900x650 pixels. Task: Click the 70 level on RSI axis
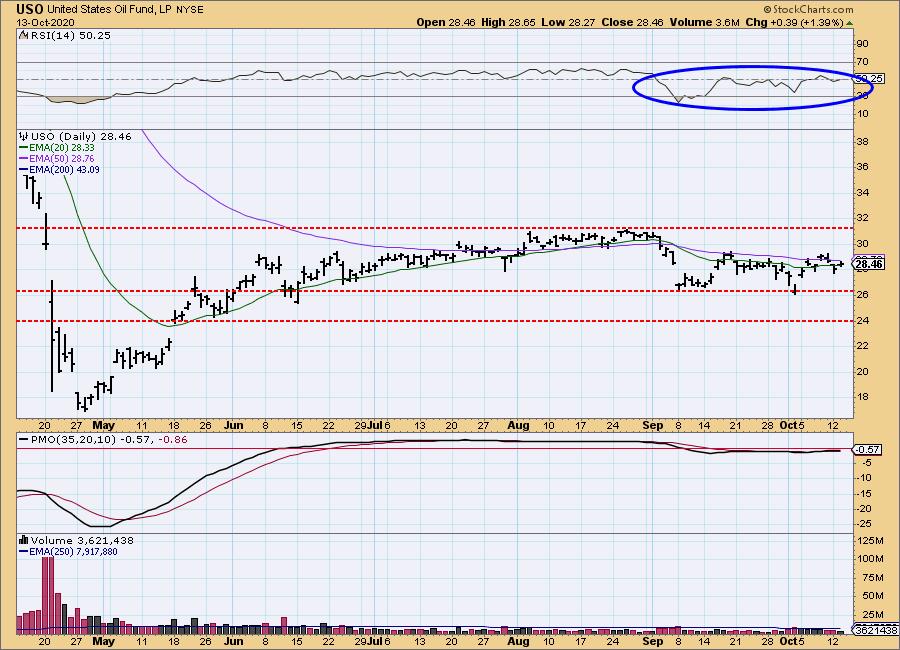862,61
